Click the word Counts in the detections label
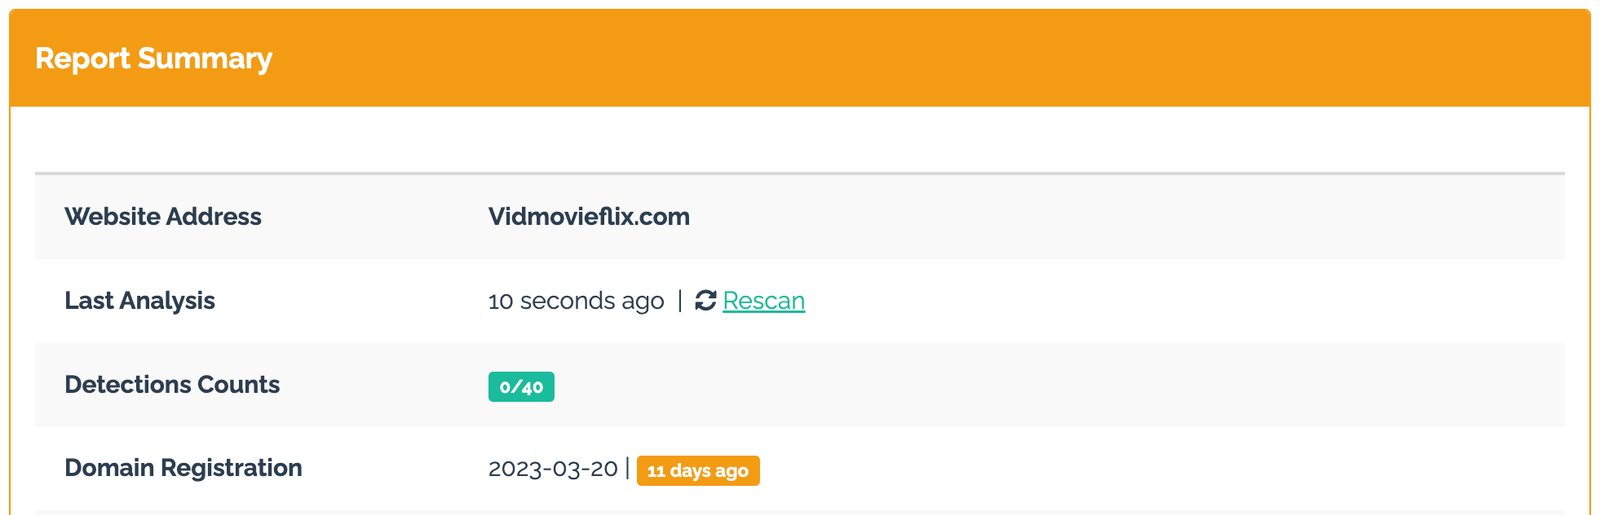The width and height of the screenshot is (1600, 515). [239, 385]
